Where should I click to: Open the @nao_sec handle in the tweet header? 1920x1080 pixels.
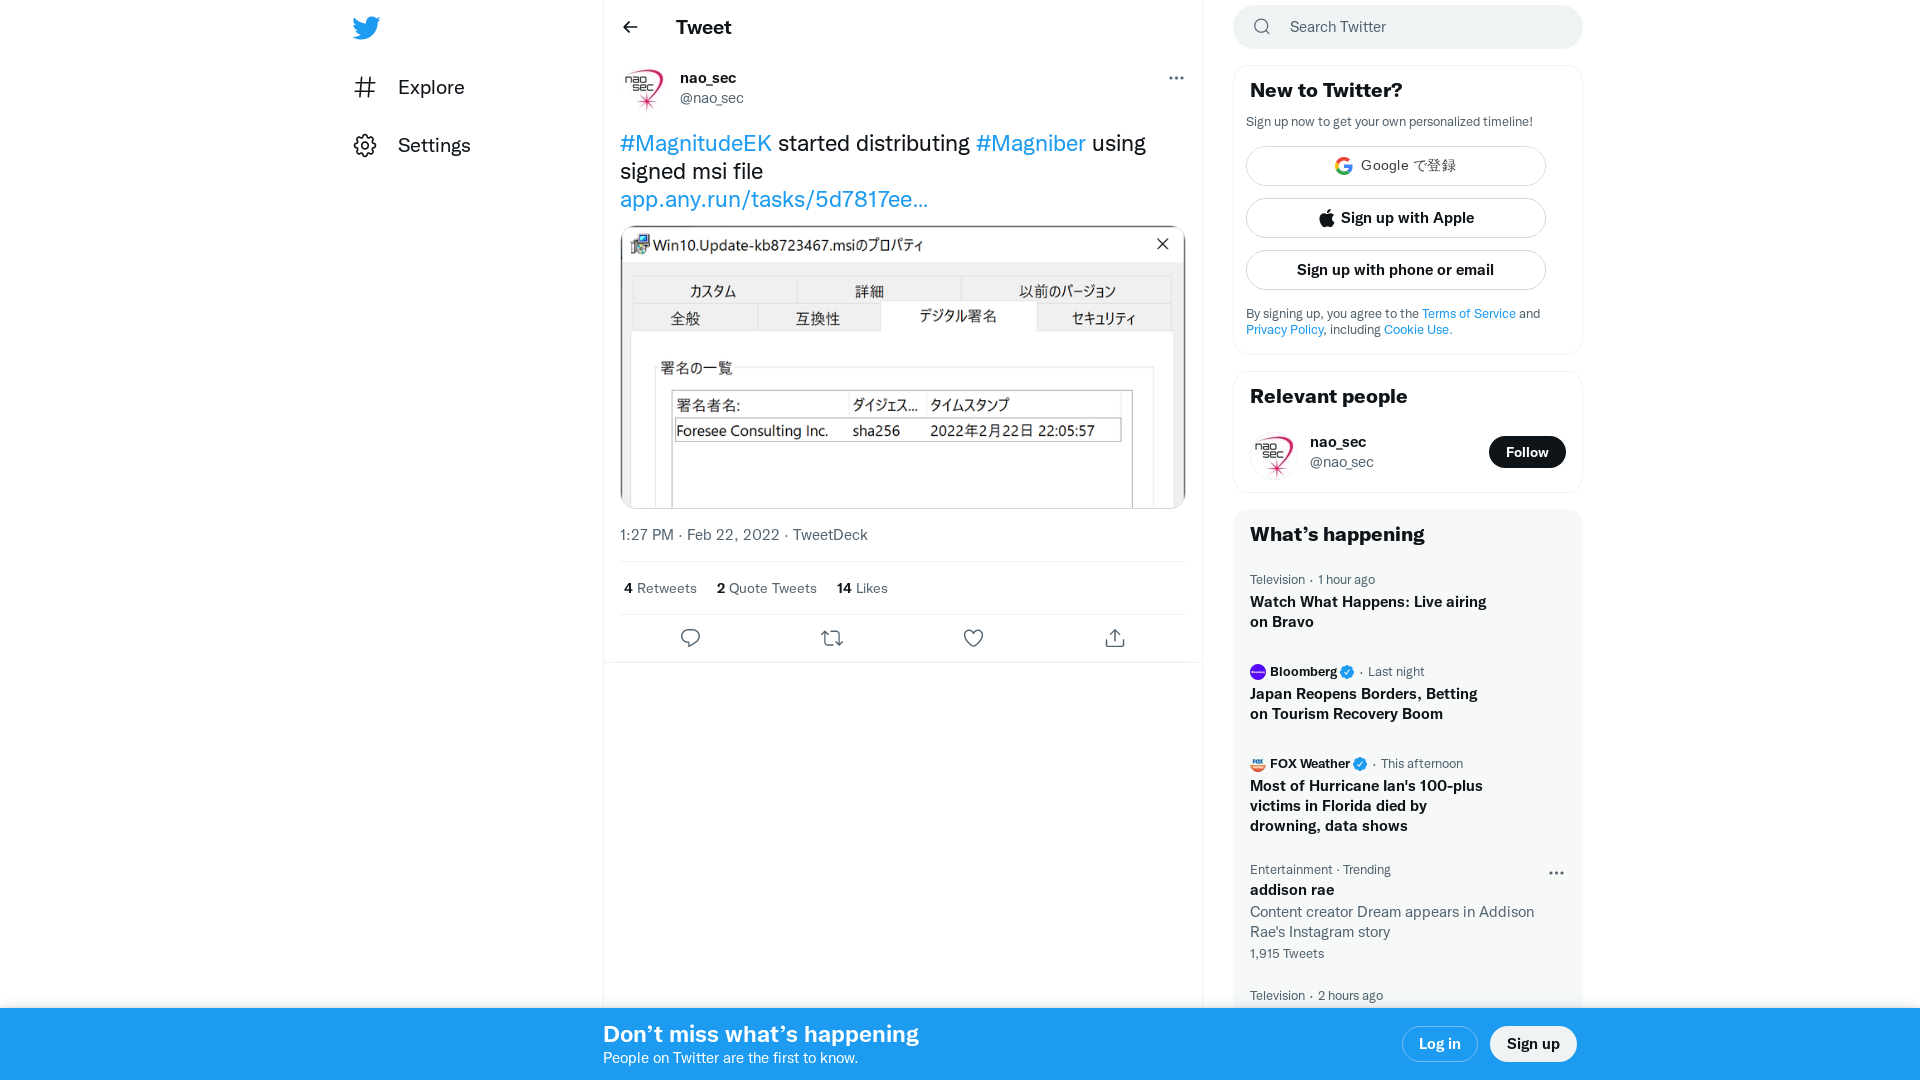[712, 98]
